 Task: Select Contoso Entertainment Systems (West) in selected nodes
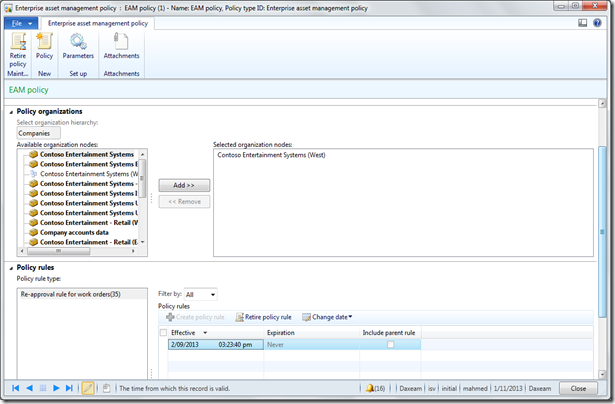point(271,155)
